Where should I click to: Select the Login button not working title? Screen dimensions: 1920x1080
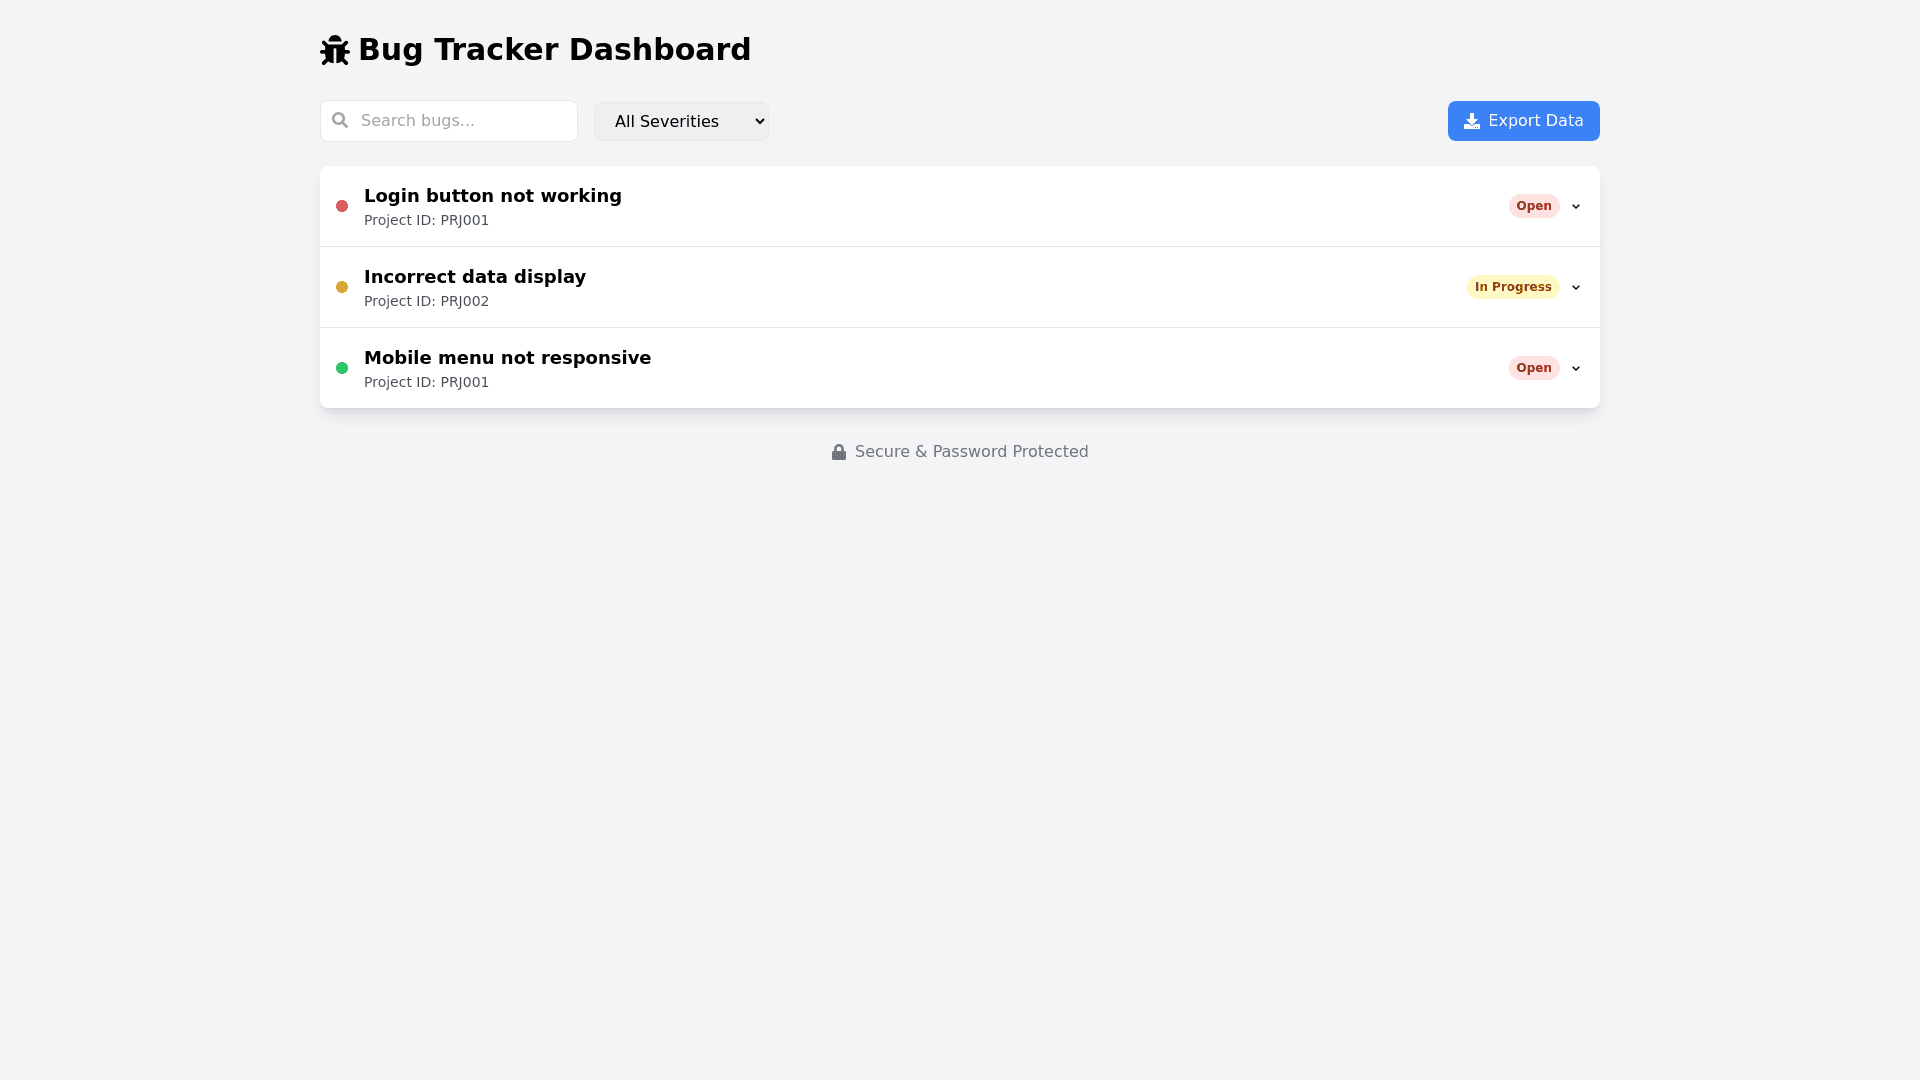pyautogui.click(x=493, y=196)
